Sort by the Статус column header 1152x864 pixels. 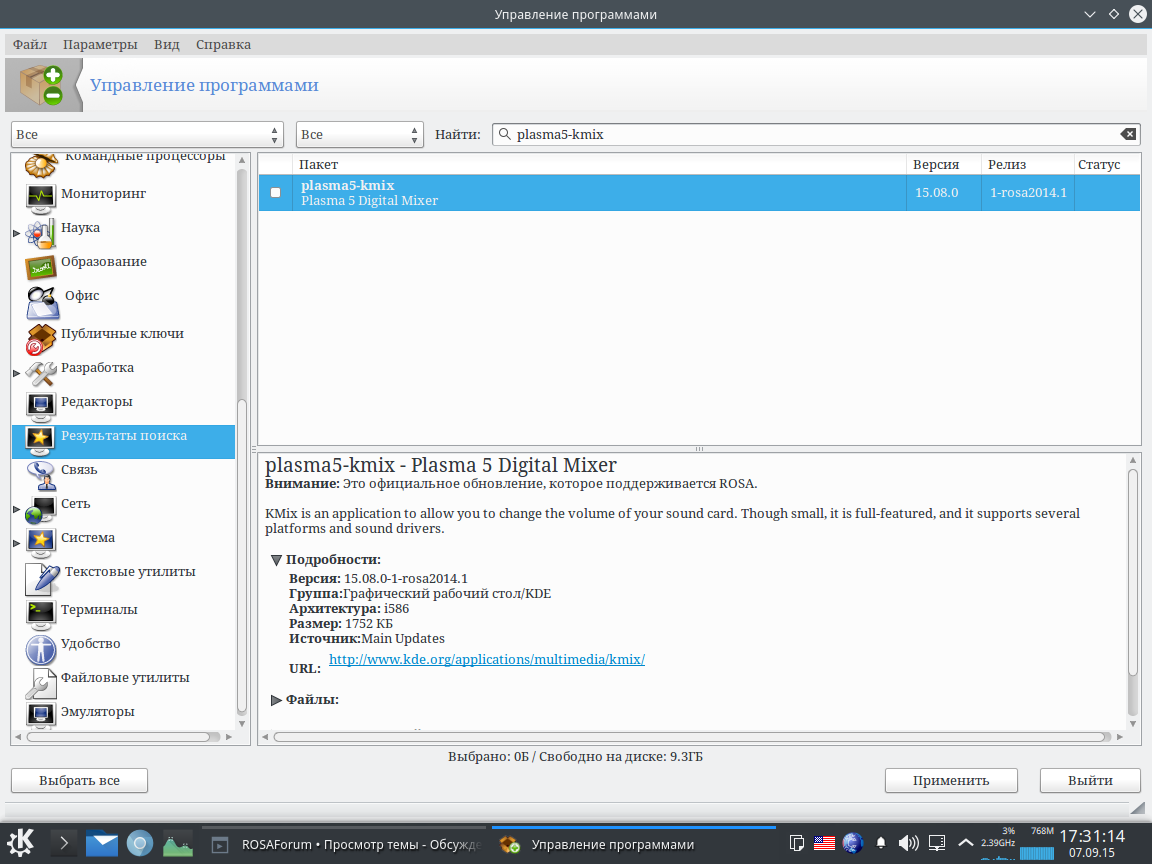(1107, 165)
